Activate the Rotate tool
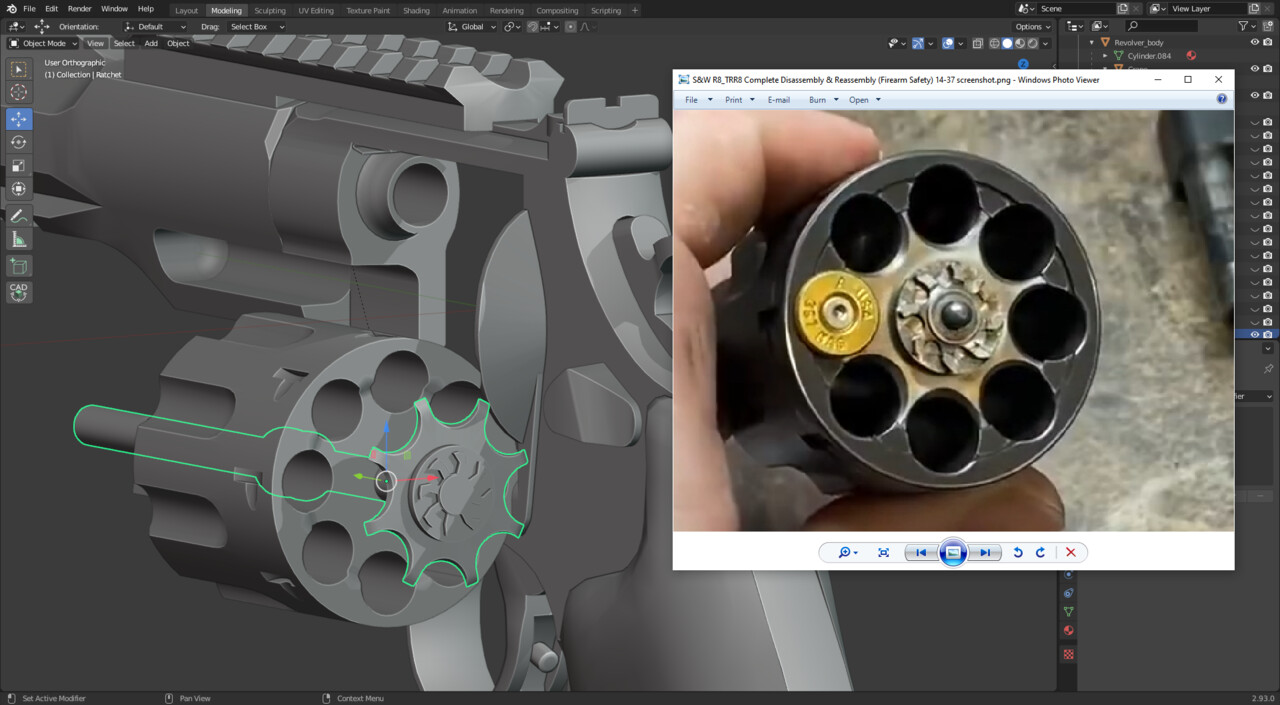 [x=19, y=142]
